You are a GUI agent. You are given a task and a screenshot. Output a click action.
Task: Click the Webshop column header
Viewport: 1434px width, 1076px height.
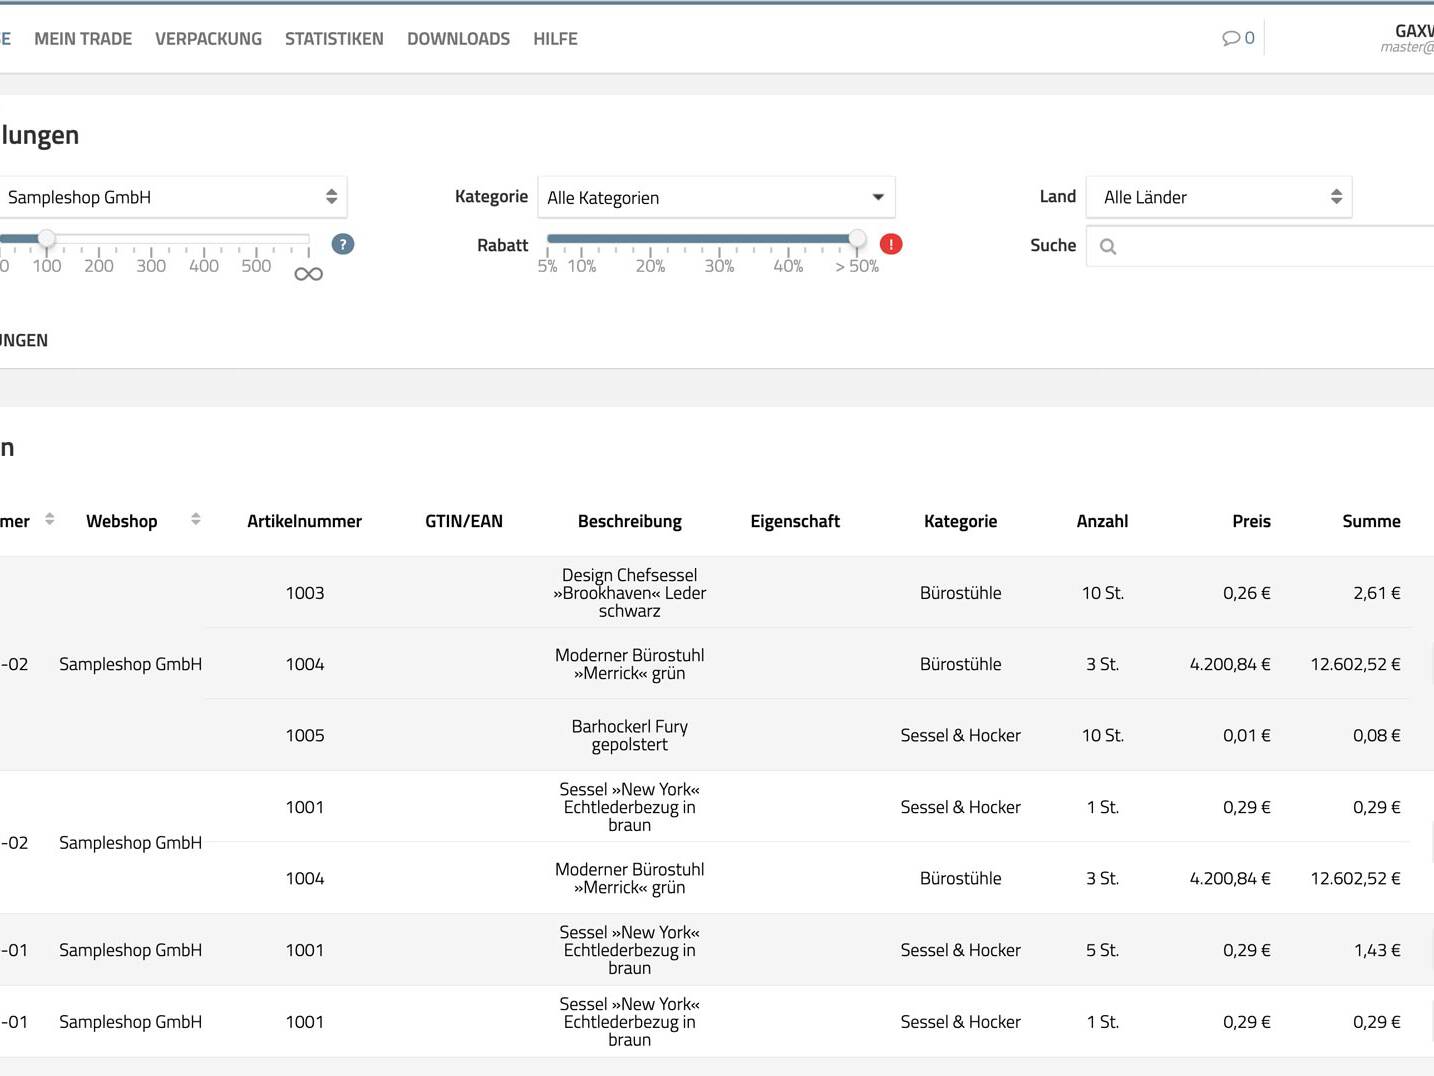click(121, 521)
